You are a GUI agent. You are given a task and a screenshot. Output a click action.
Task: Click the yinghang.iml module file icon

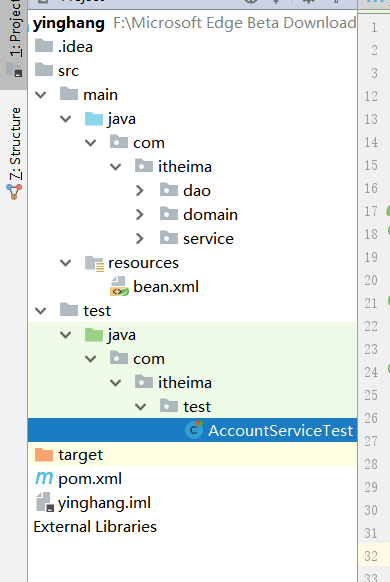point(45,502)
